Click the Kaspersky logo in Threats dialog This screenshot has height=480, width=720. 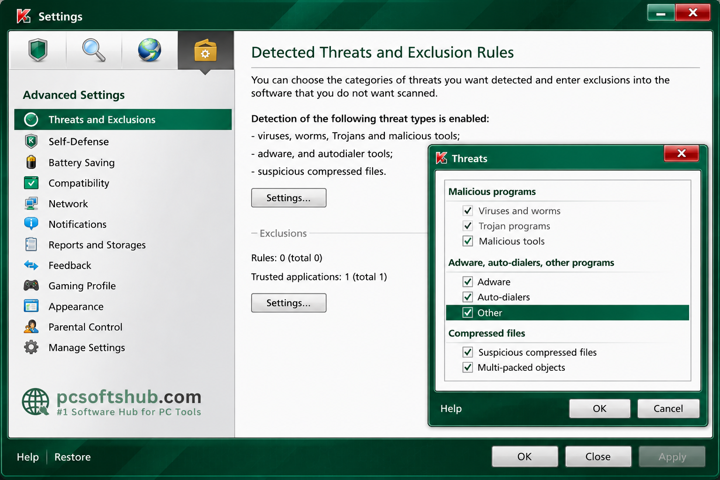tap(441, 158)
